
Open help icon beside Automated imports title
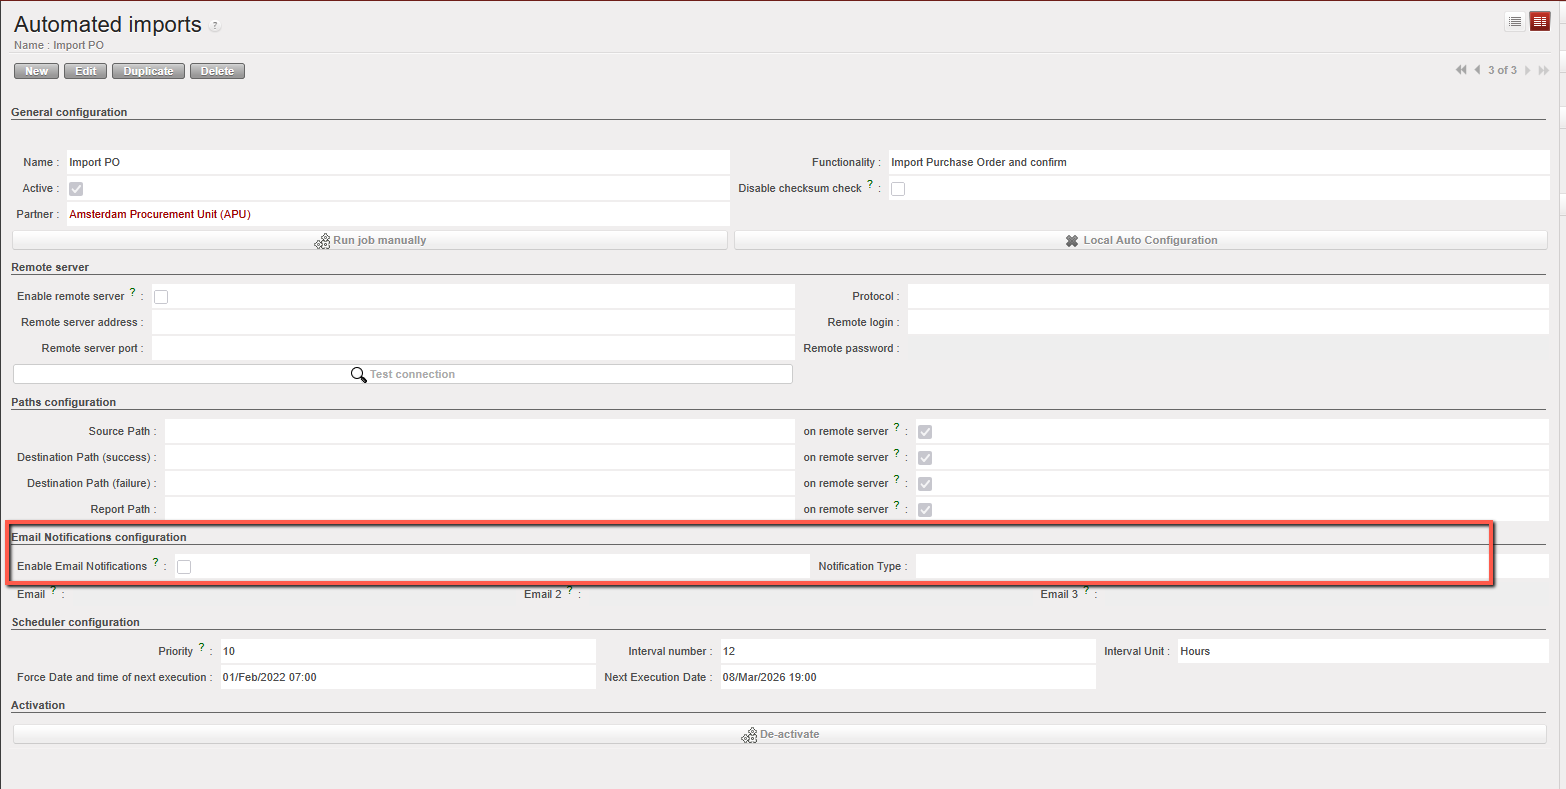(x=215, y=26)
